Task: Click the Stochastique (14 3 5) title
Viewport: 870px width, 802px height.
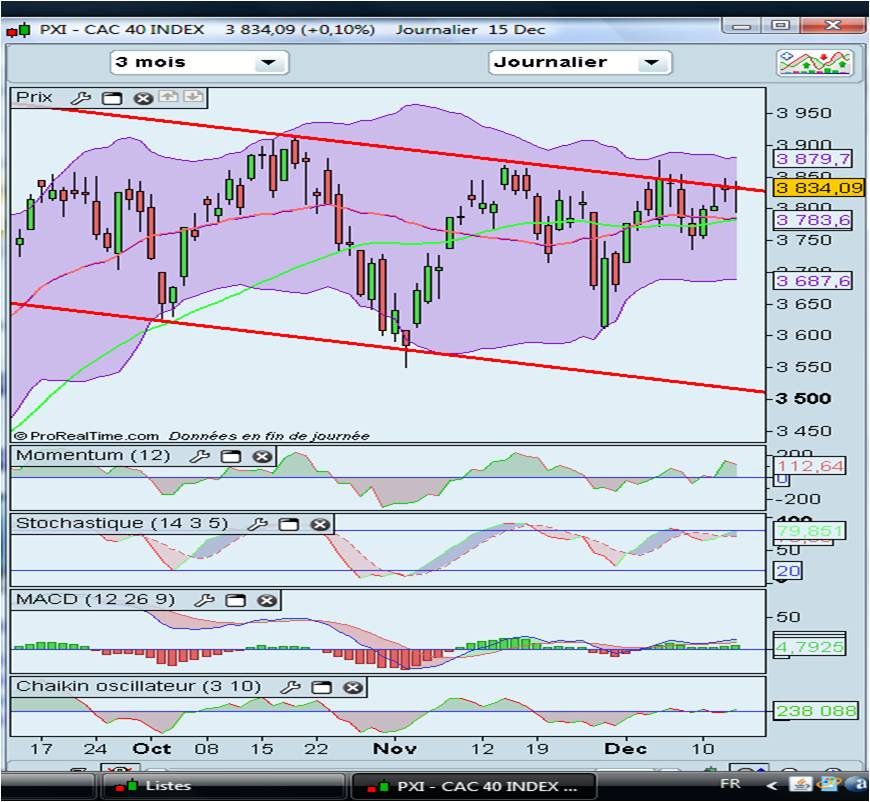Action: click(x=122, y=523)
